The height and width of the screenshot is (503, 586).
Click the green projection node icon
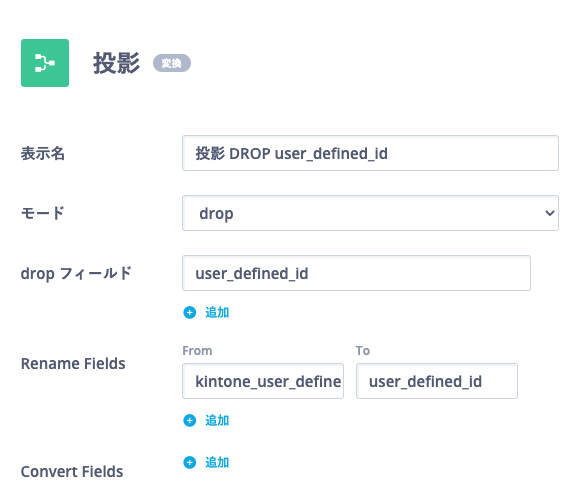click(x=45, y=63)
